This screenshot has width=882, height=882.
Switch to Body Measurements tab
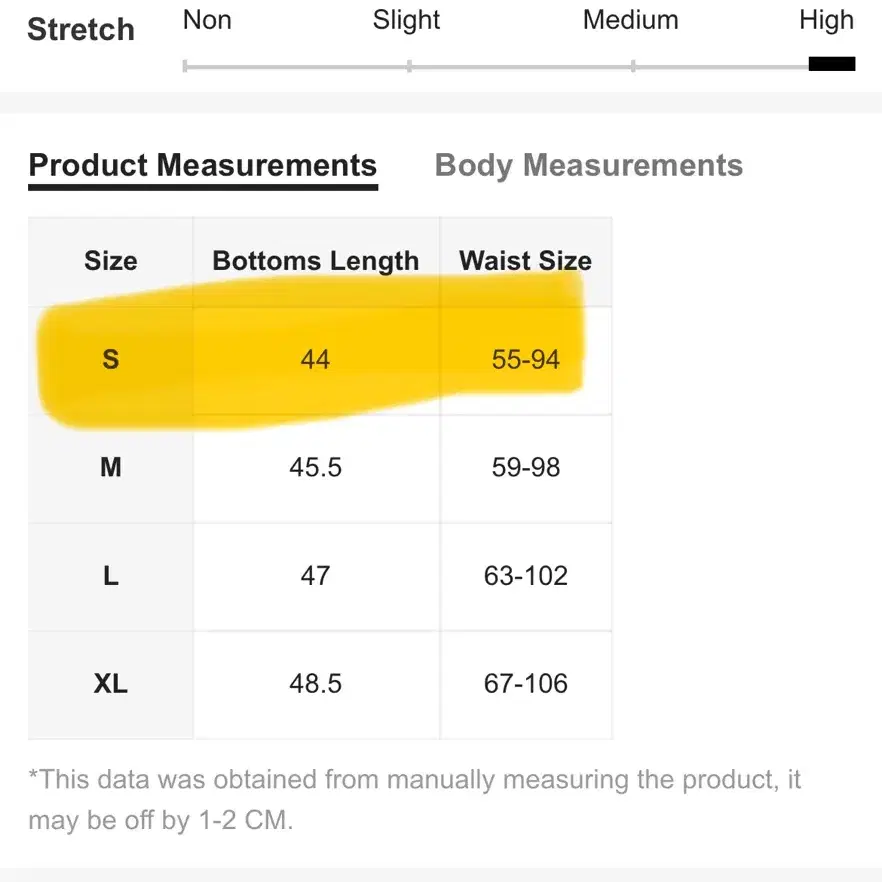588,165
